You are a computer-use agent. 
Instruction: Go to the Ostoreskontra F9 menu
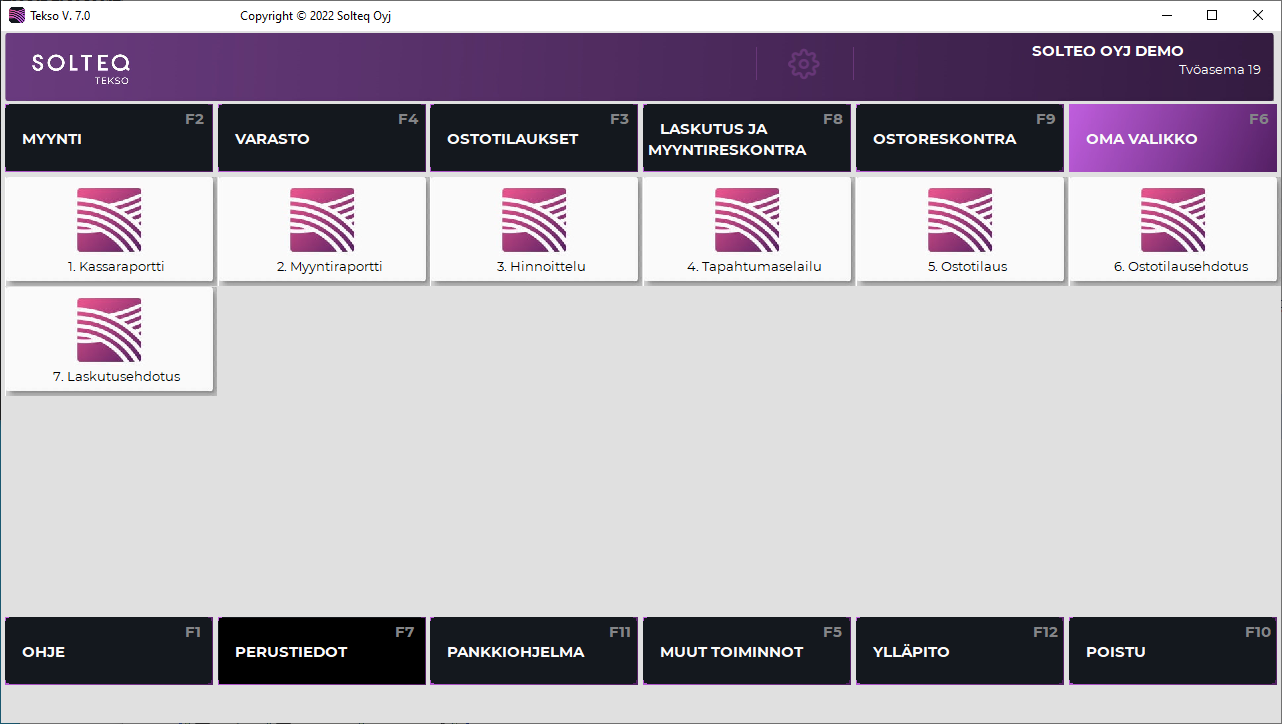960,139
